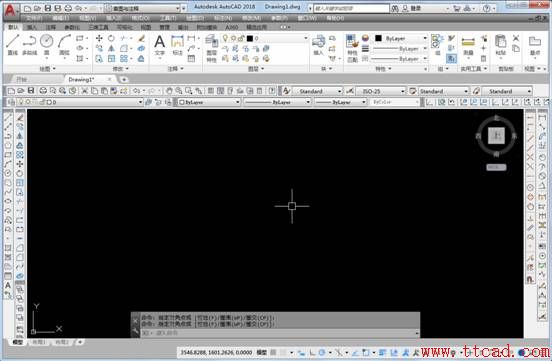Image resolution: width=552 pixels, height=361 pixels.
Task: Toggle Model space (模型) button in the status bar
Action: (262, 352)
